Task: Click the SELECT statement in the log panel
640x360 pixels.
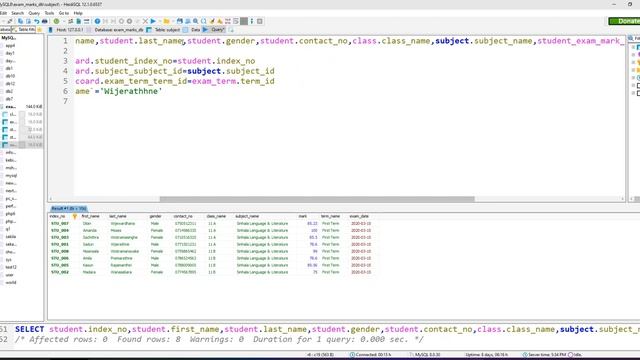Action: point(327,329)
